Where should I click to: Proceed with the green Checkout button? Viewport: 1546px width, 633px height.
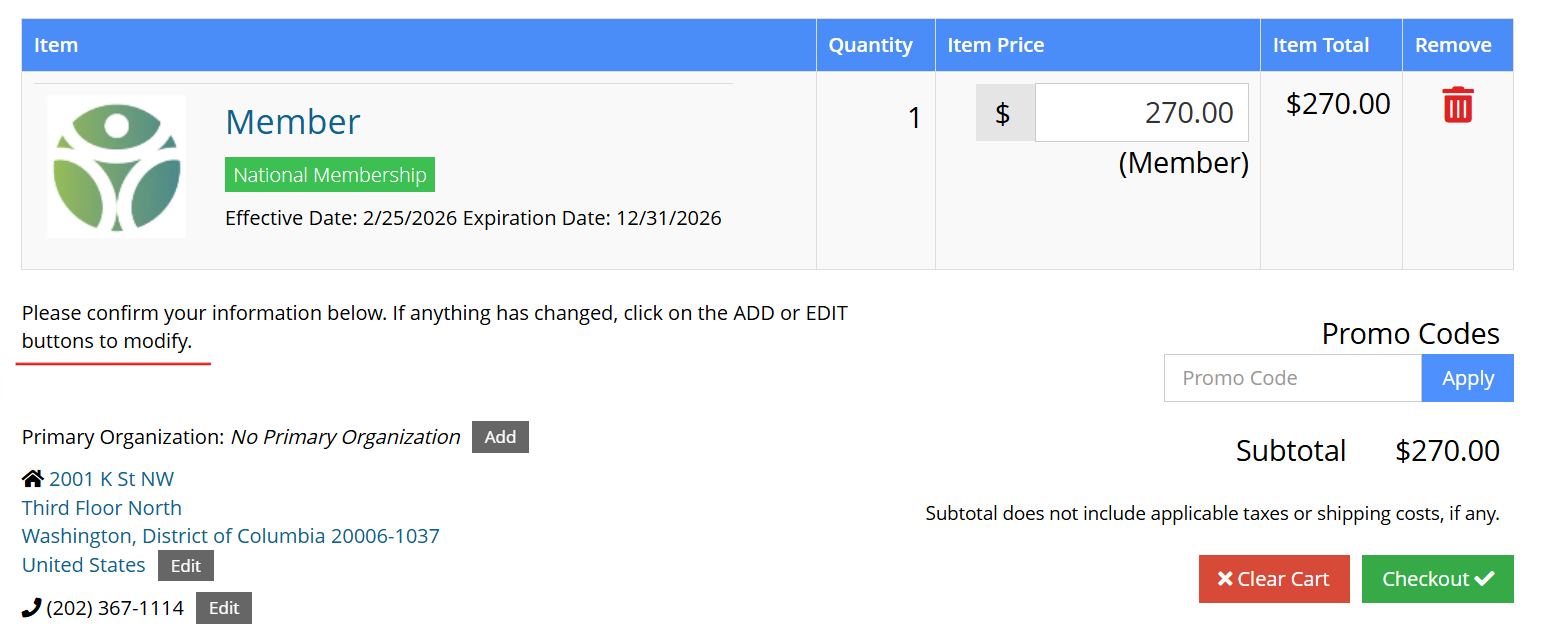pos(1437,579)
